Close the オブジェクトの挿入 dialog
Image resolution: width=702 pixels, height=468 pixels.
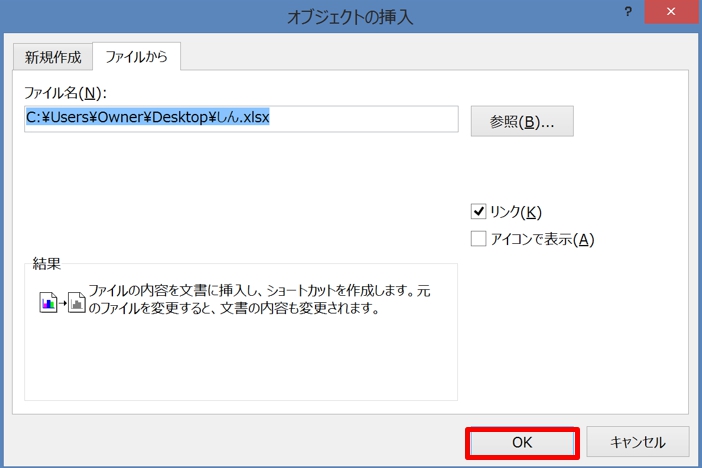pos(671,12)
